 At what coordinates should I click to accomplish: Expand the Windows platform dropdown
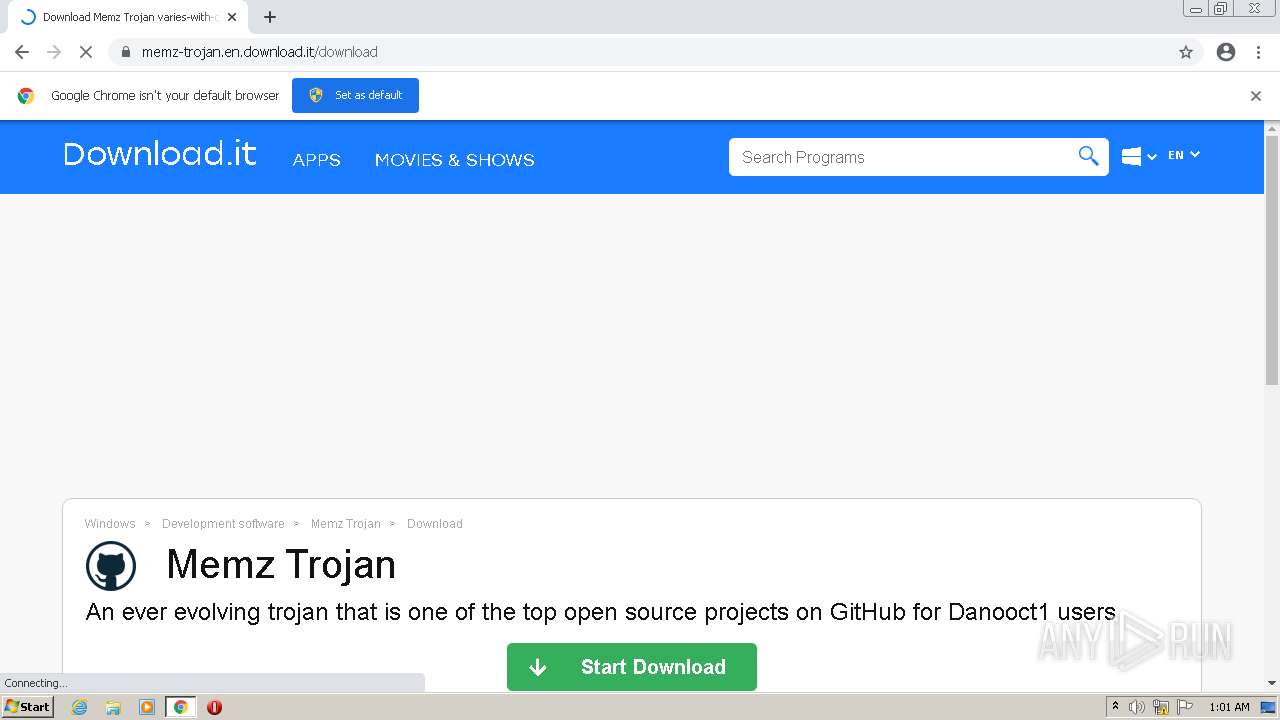click(1139, 156)
